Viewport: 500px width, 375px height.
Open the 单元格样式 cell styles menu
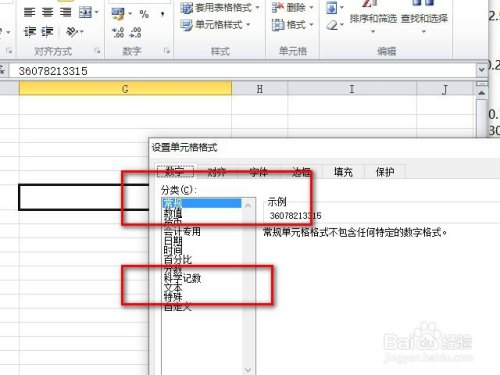click(215, 25)
